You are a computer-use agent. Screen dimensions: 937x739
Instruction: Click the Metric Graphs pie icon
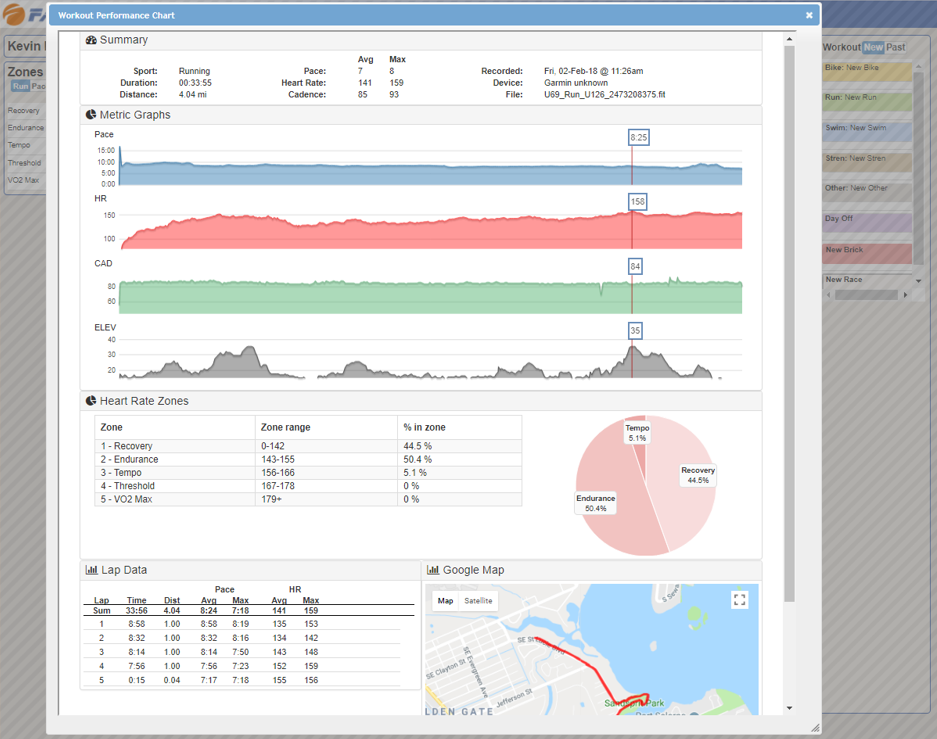coord(91,115)
